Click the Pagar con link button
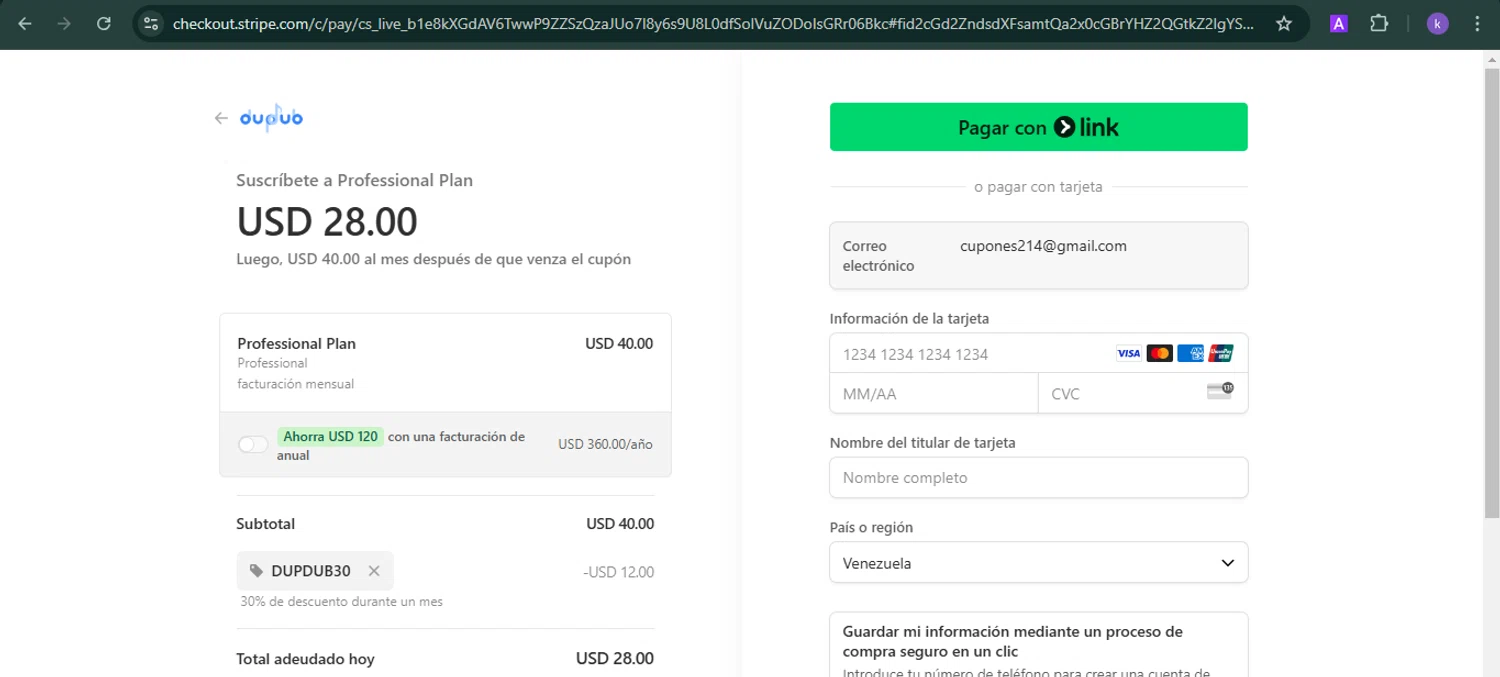Screen dimensions: 1500x677 coord(1039,127)
